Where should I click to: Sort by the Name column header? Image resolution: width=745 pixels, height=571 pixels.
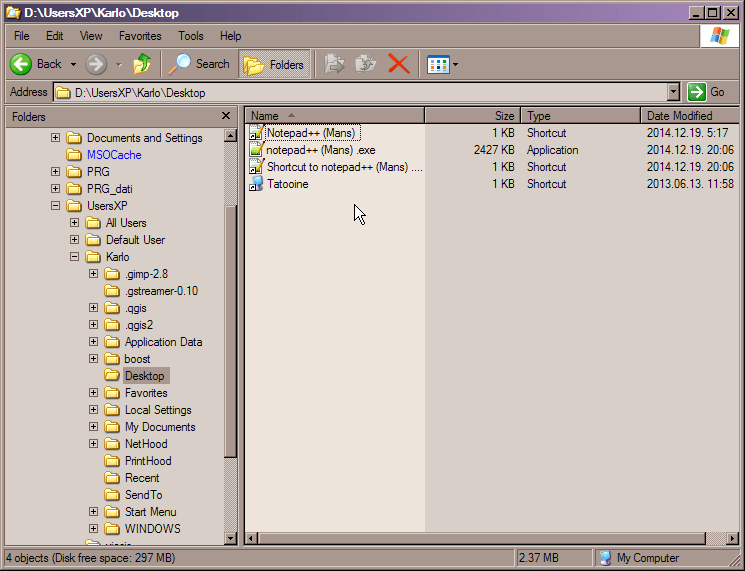click(x=334, y=116)
